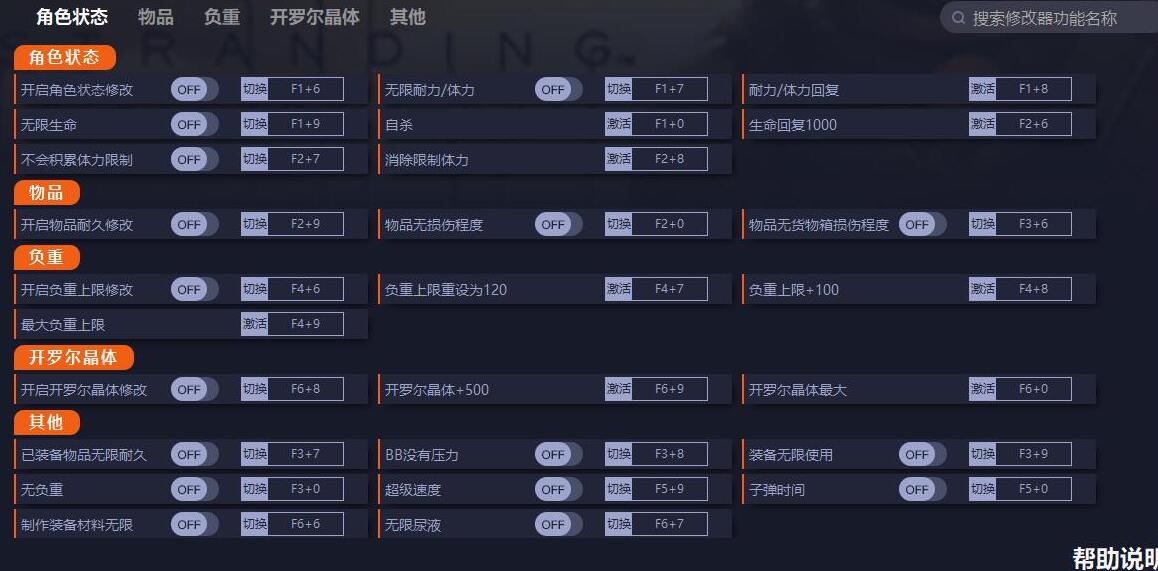Activate 开罗尔晶体最大 with 激活 button
1158x571 pixels.
pos(982,389)
